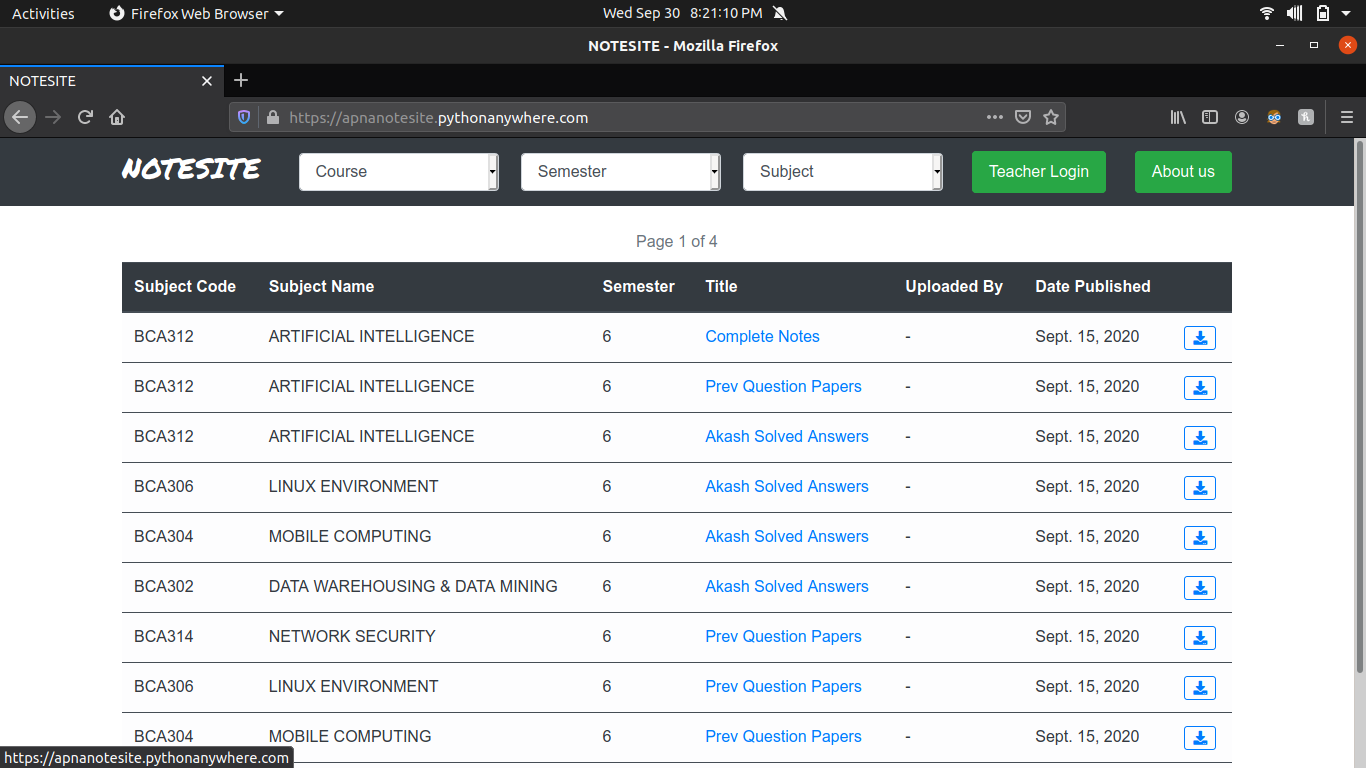
Task: Download BCA312 Akash Solved Answers file
Action: (x=1200, y=438)
